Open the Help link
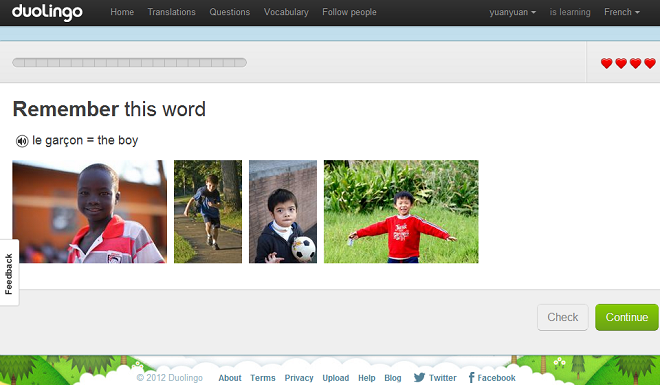Screen dimensions: 660x385 click(367, 378)
